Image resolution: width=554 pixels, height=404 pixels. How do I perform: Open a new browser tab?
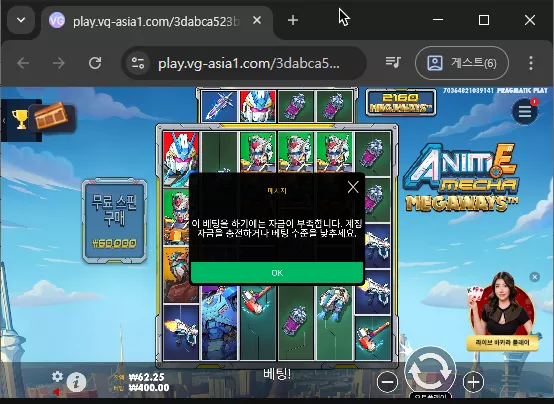click(293, 20)
